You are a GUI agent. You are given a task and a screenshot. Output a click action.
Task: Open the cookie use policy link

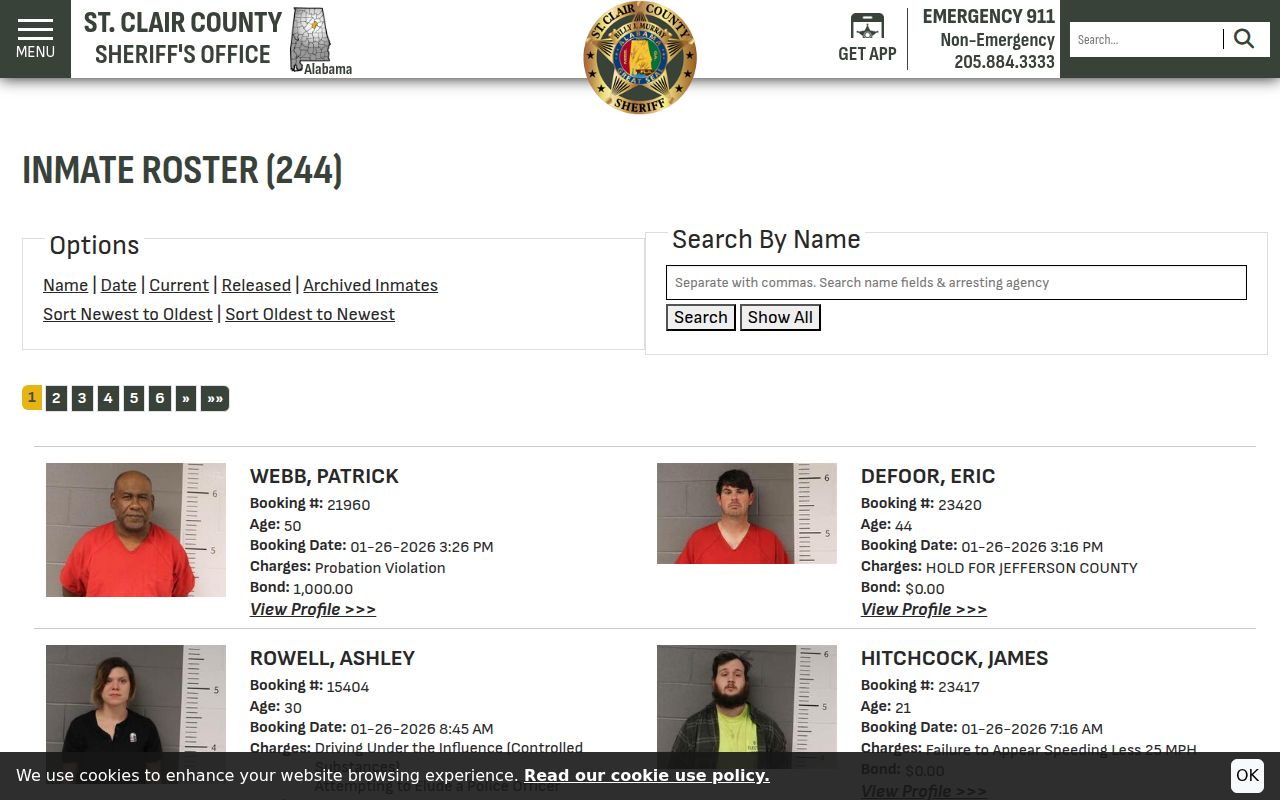pos(647,776)
